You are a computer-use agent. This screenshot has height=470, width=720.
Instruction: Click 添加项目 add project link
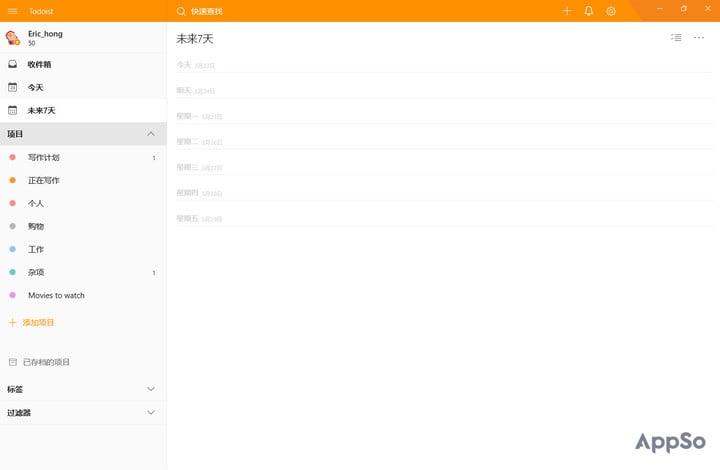[38, 322]
